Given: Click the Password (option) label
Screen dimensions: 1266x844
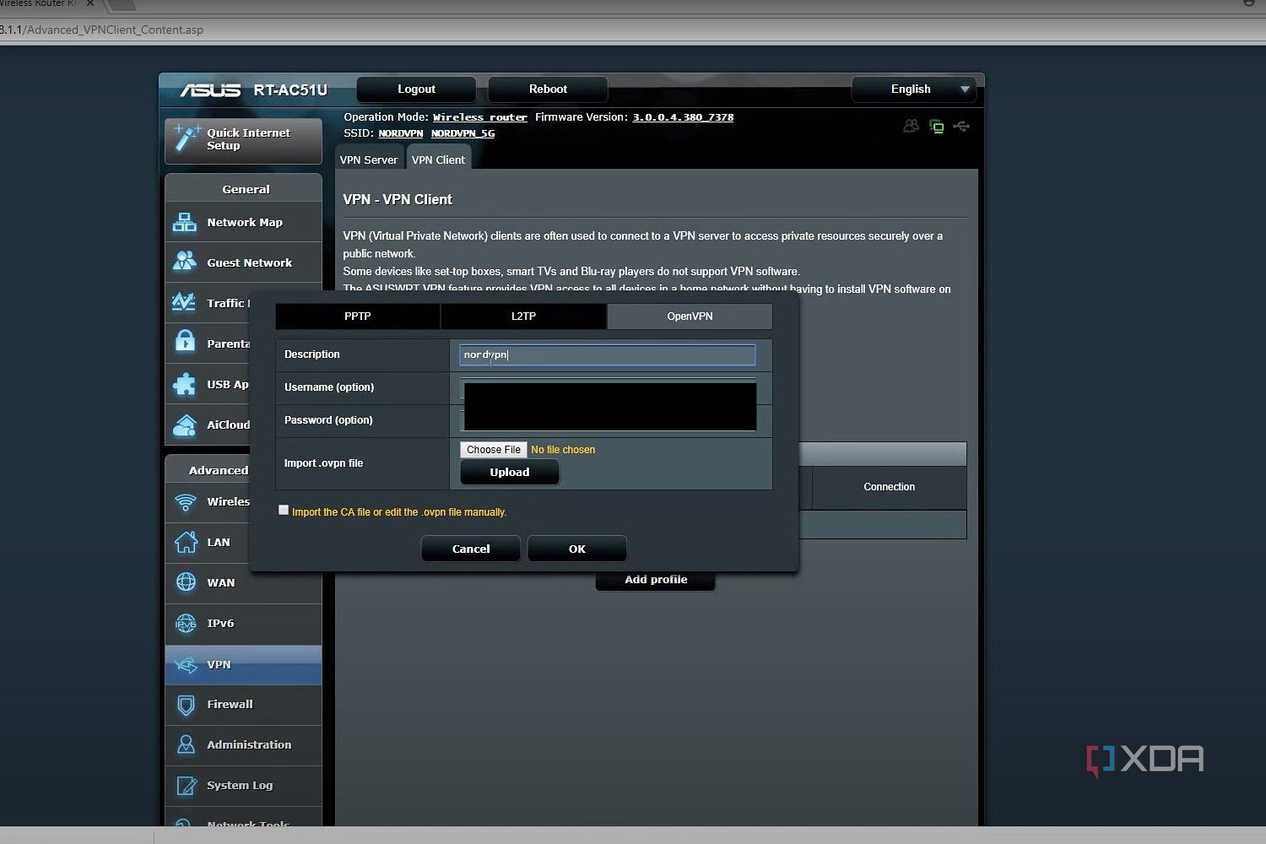Looking at the screenshot, I should 328,420.
